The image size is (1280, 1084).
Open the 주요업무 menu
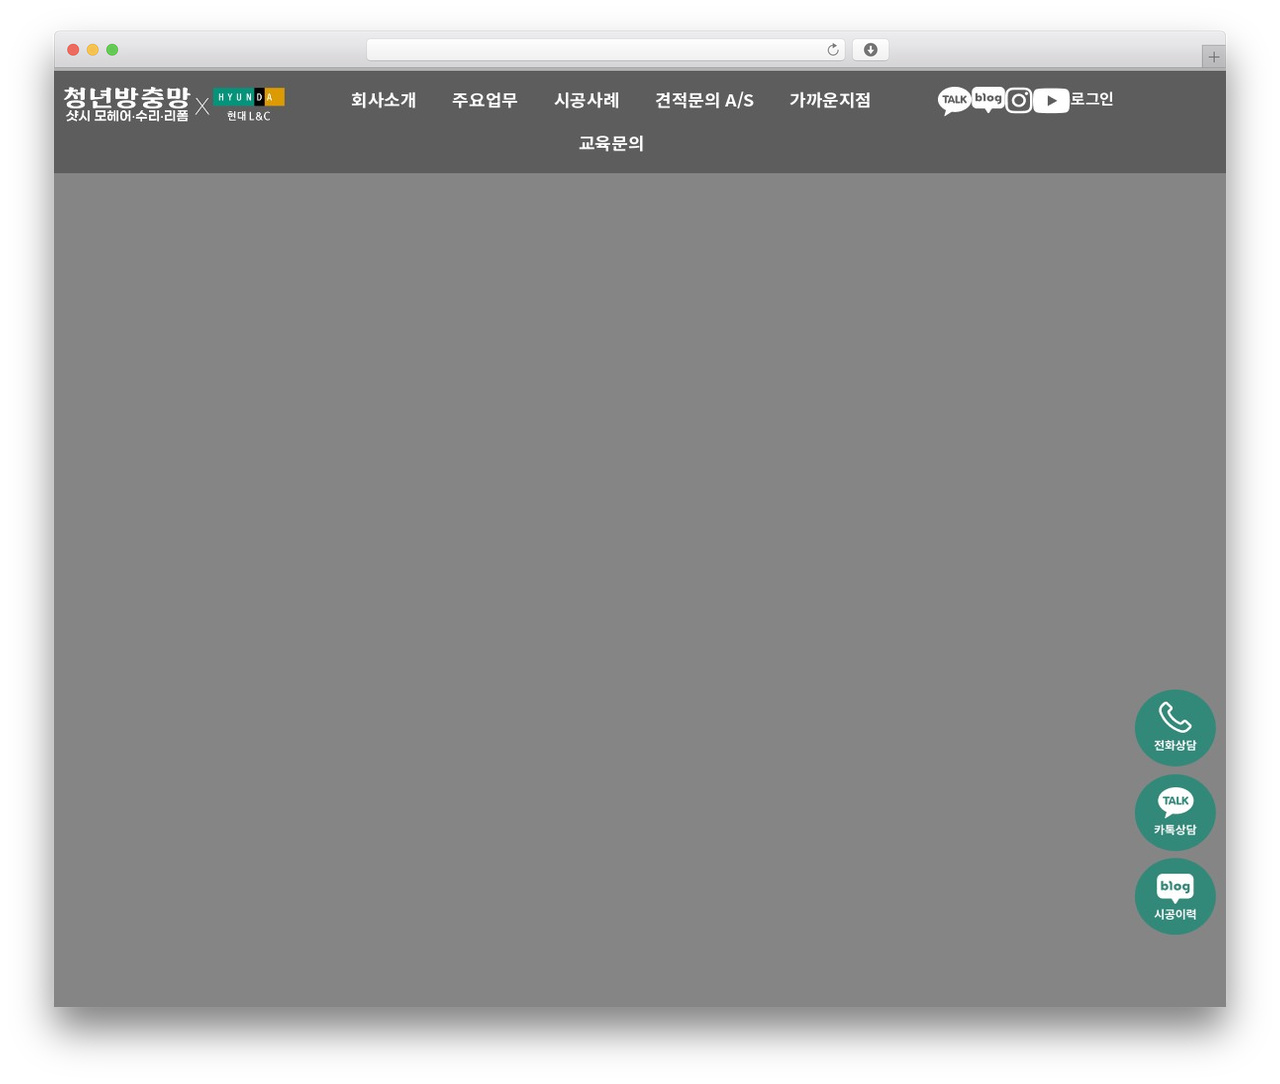(484, 100)
